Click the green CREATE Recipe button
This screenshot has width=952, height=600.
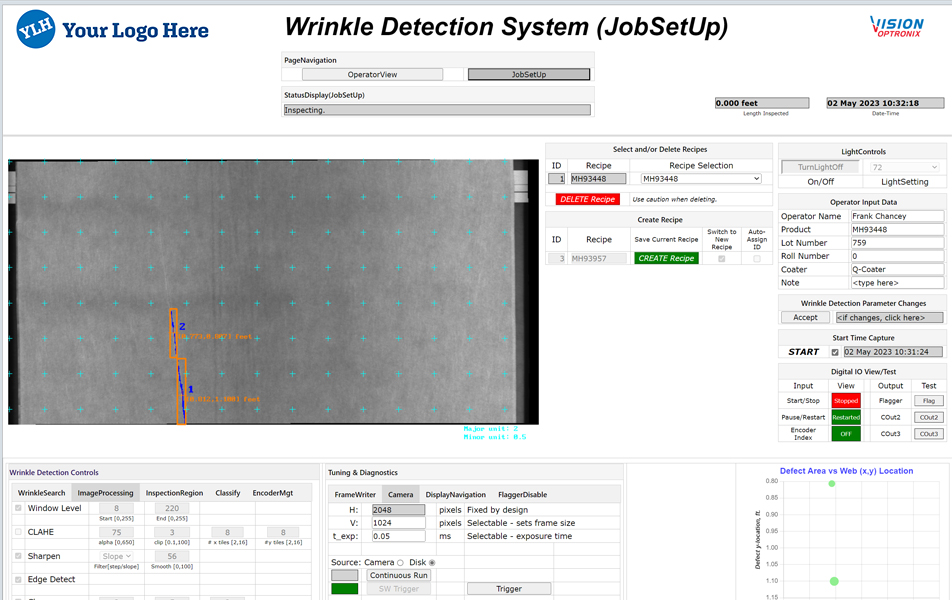(666, 258)
